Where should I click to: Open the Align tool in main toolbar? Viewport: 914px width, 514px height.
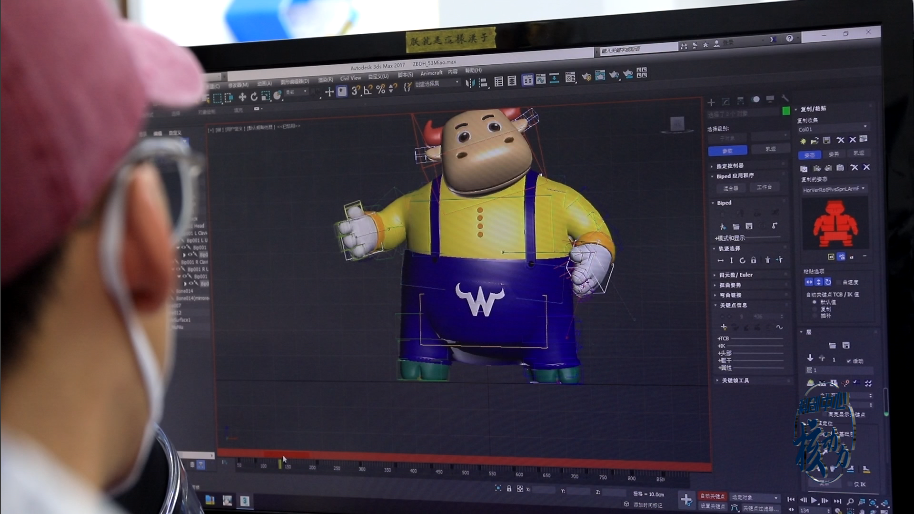tap(484, 83)
